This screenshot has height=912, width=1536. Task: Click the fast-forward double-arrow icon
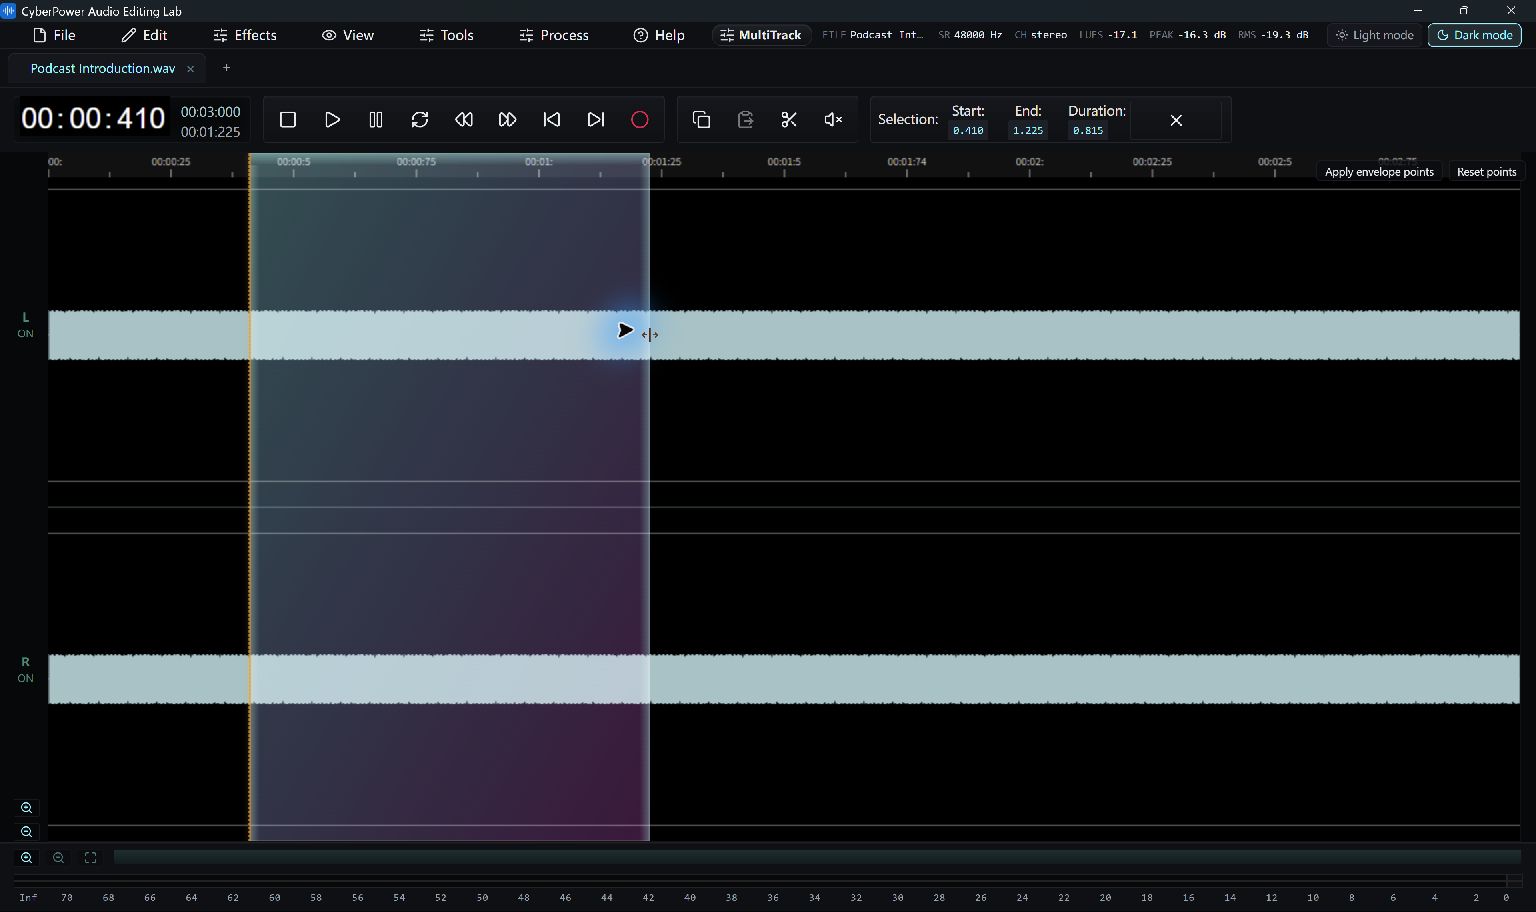508,120
